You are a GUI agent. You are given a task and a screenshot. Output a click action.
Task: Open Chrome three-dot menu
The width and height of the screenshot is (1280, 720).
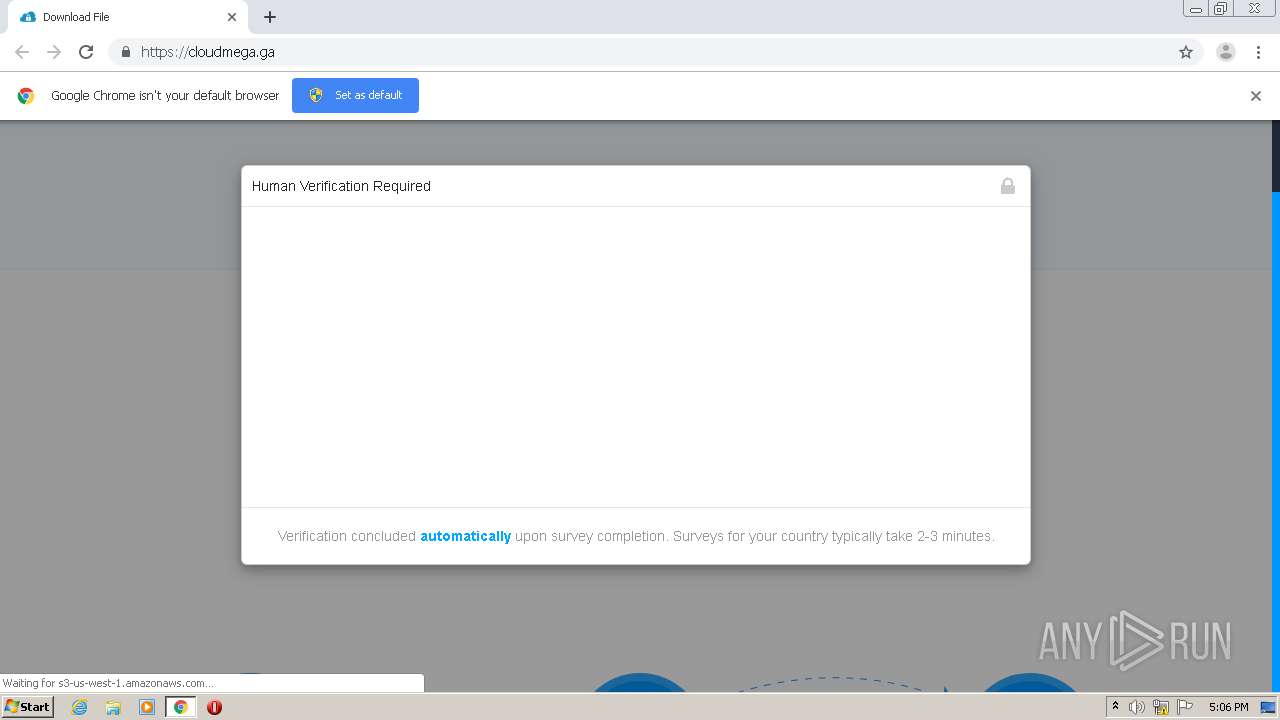point(1259,52)
